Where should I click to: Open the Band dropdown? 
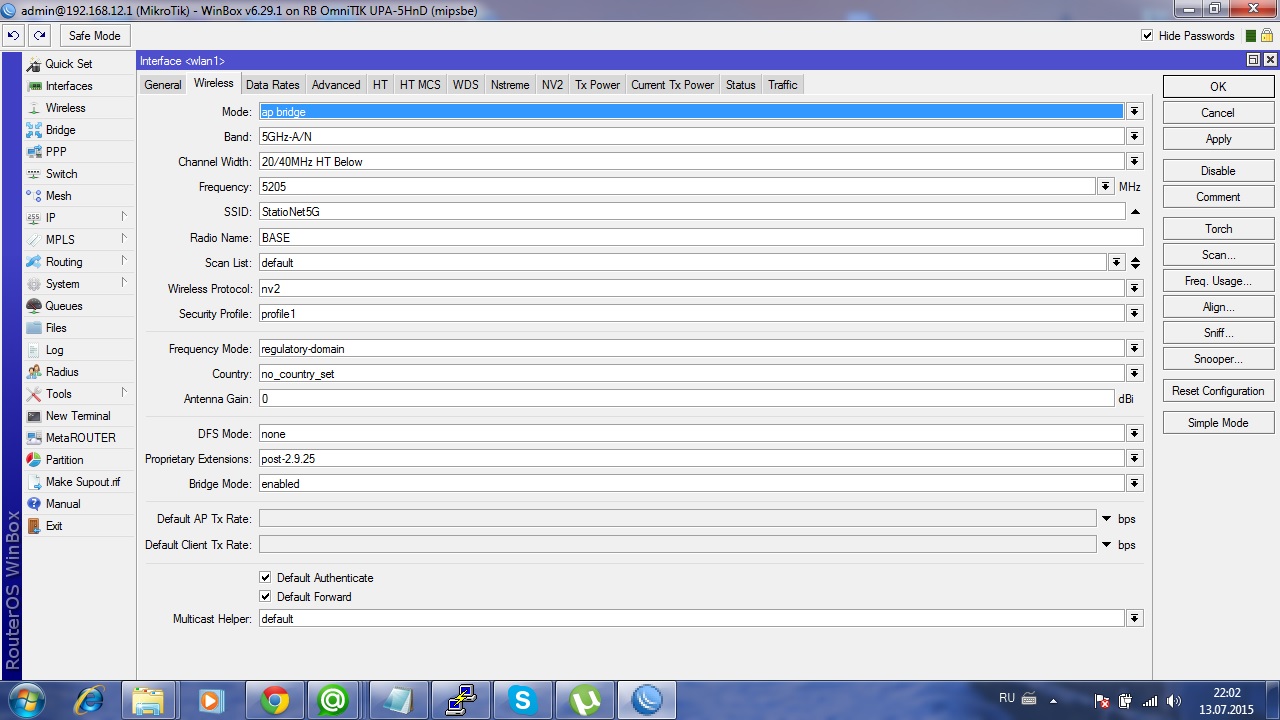(1134, 137)
